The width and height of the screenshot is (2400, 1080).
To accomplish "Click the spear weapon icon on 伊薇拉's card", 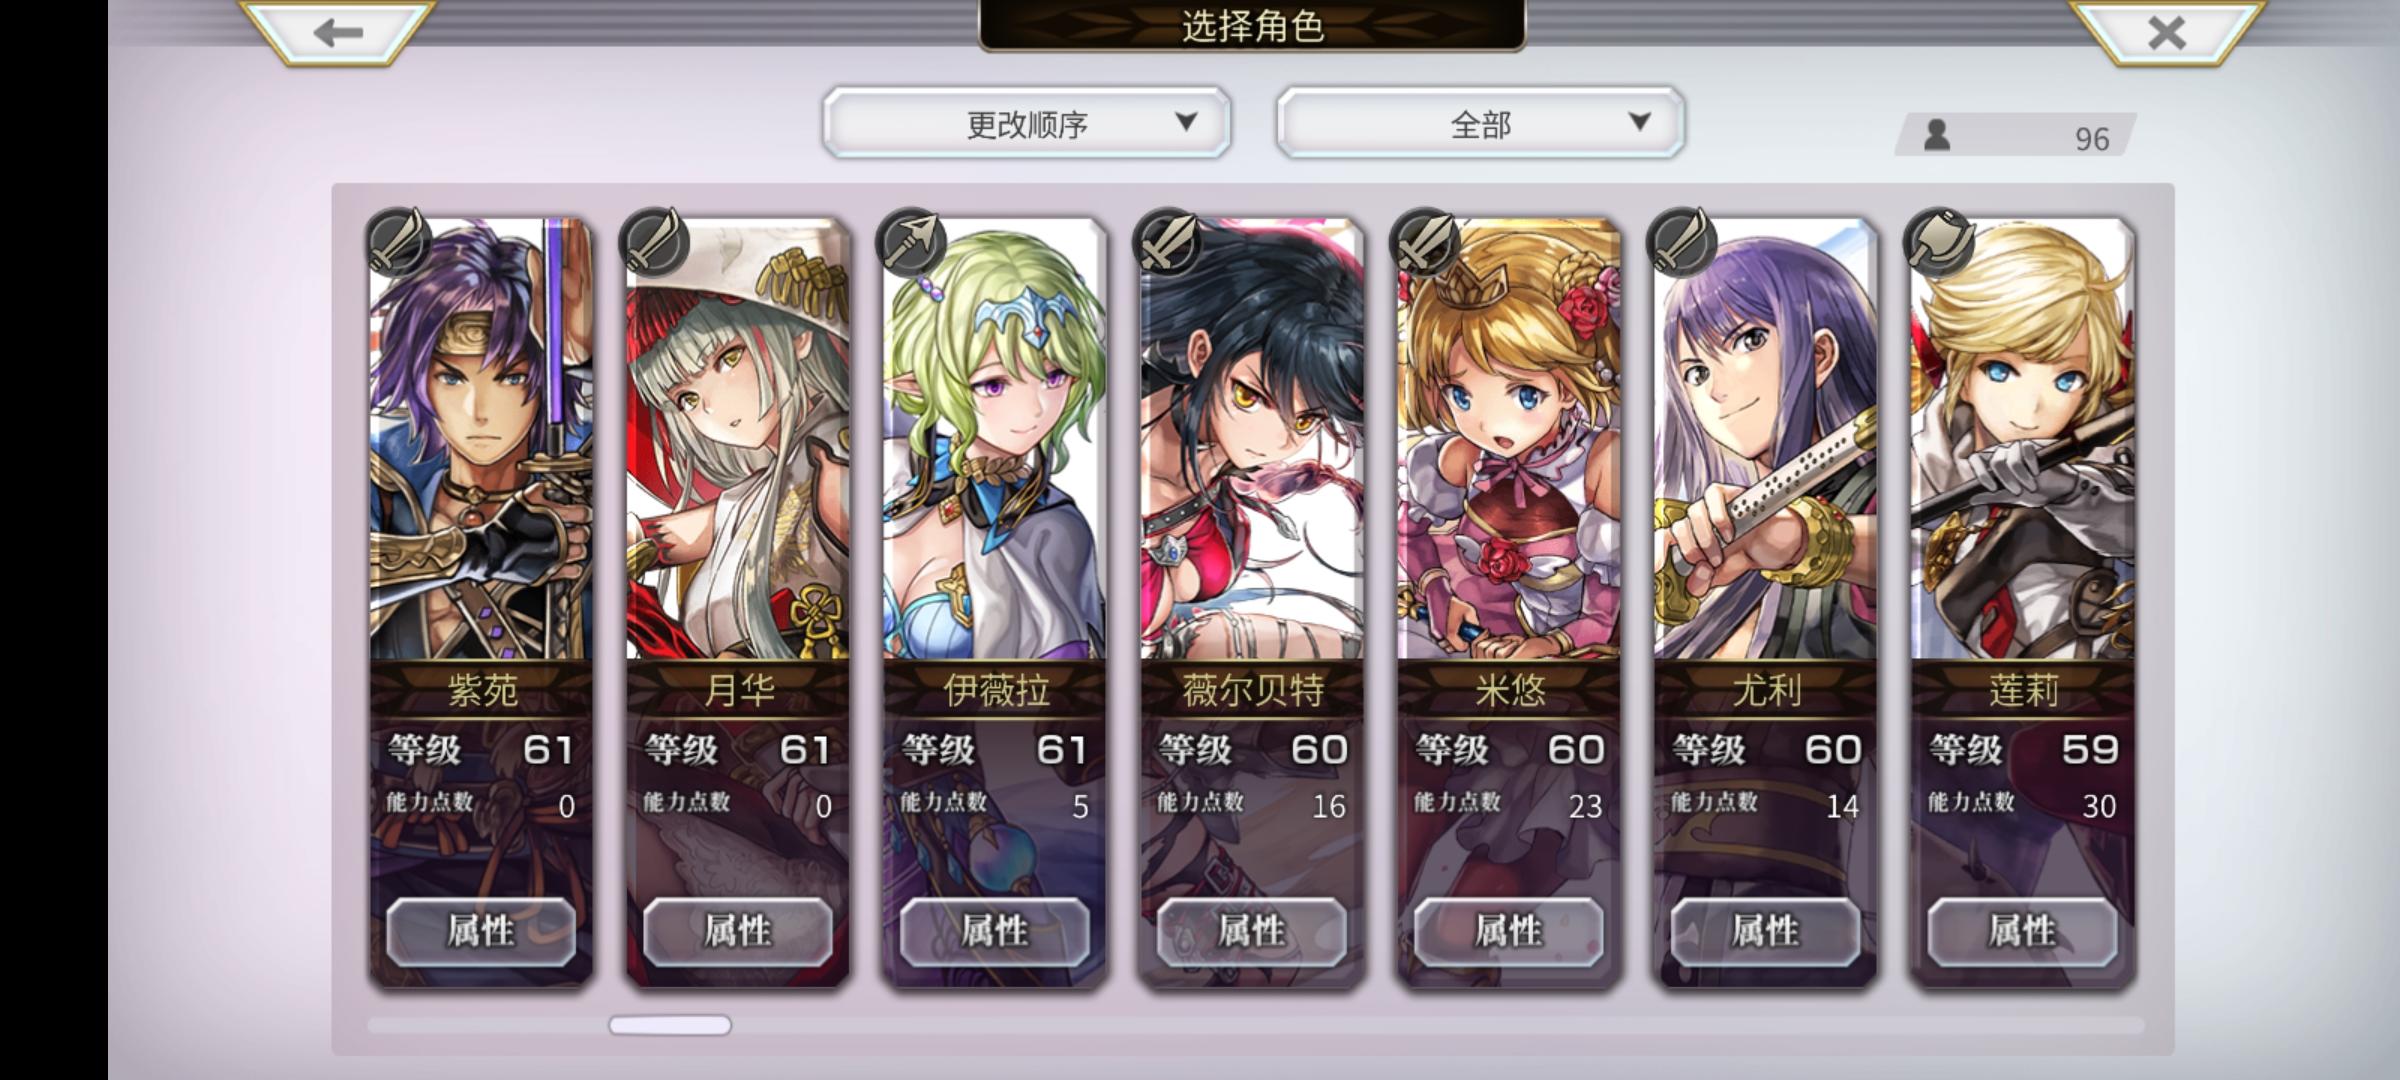I will click(x=911, y=242).
